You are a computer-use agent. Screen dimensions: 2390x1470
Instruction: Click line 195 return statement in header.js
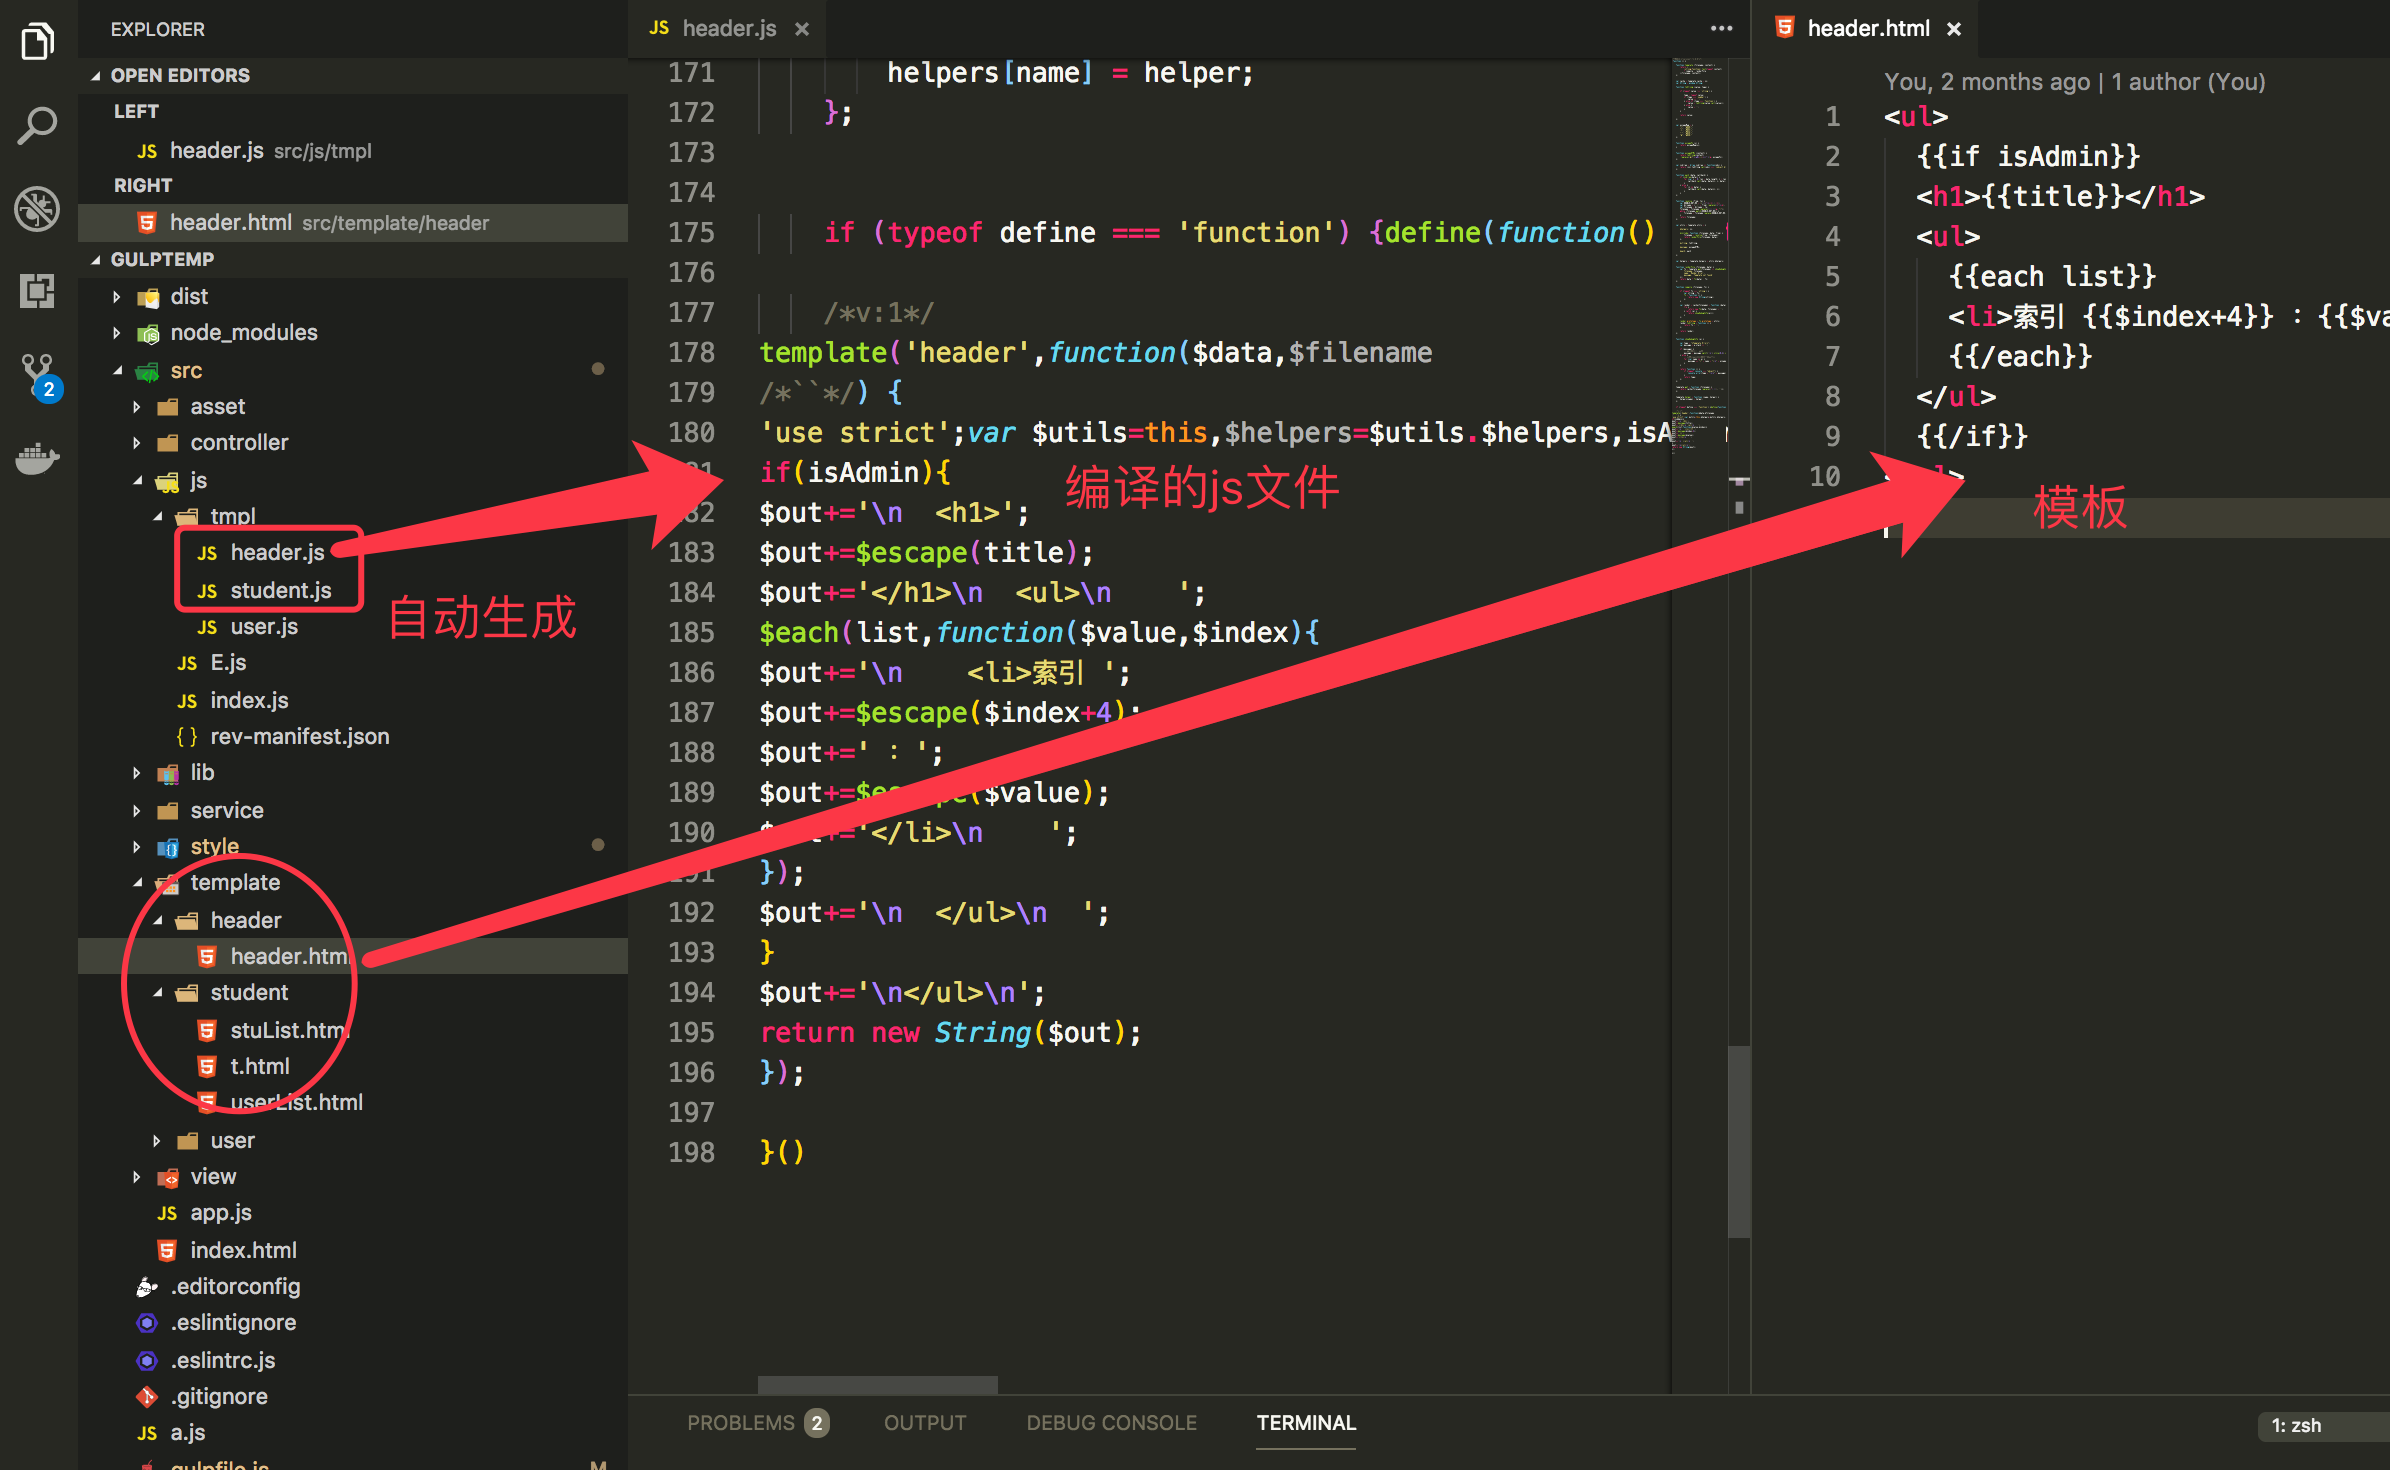click(950, 1032)
